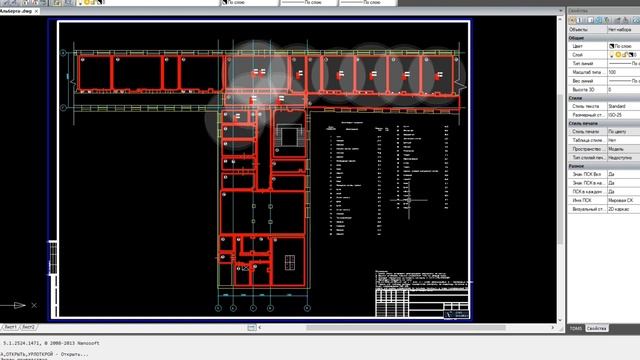Screen dimensions: 640x360
Task: Toggle the layer freeze sun icon in Слой row
Action: 618,55
